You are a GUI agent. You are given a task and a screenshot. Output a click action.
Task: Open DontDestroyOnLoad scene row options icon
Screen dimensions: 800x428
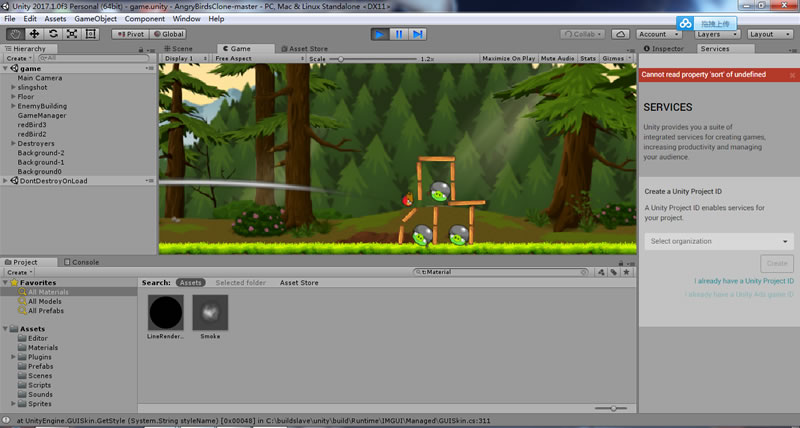(149, 181)
